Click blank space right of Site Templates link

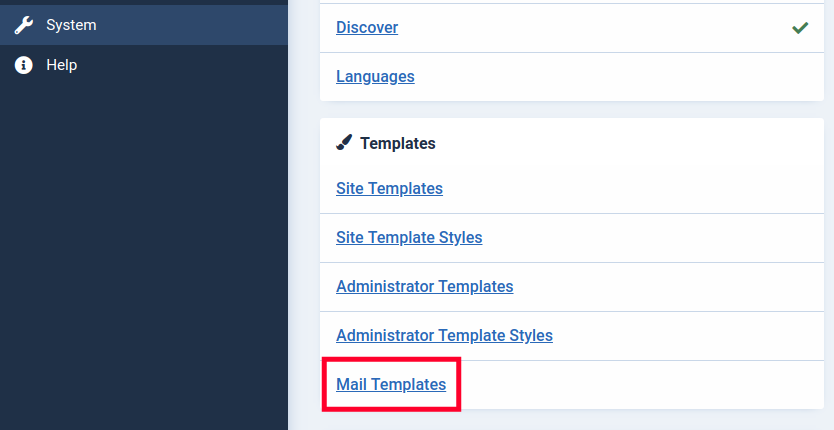click(630, 188)
